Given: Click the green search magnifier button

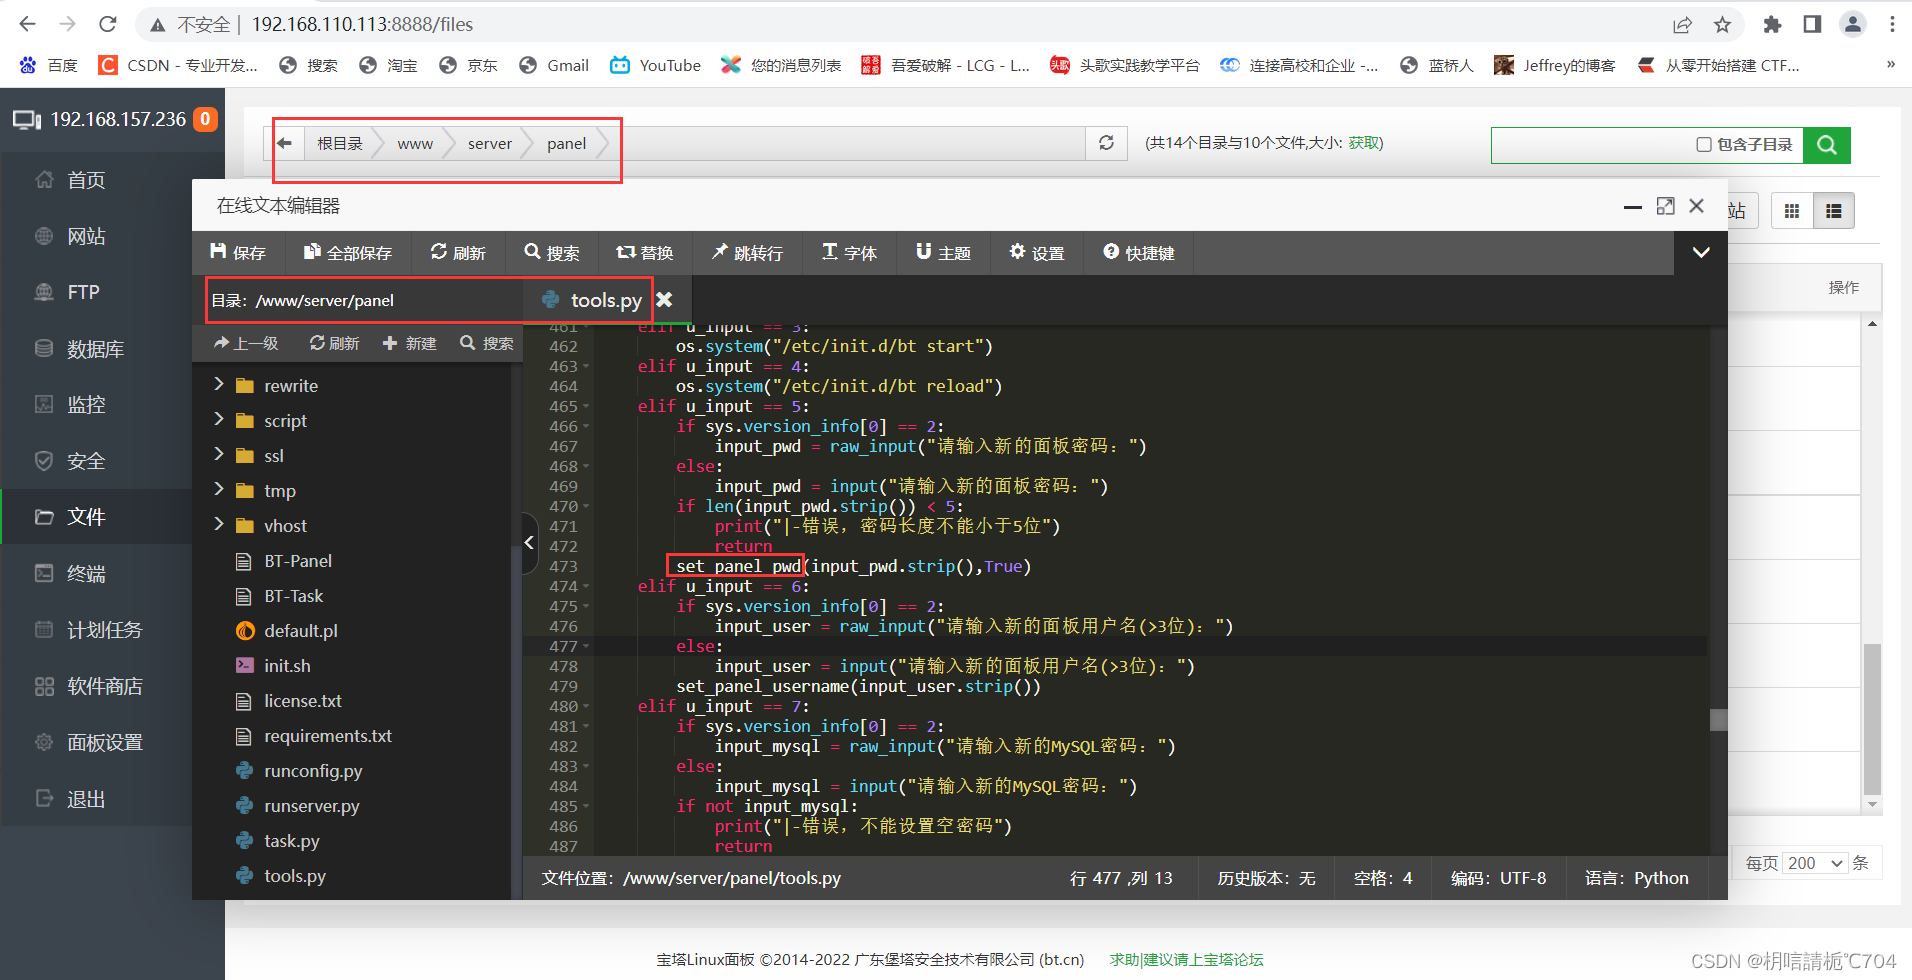Looking at the screenshot, I should (1827, 145).
